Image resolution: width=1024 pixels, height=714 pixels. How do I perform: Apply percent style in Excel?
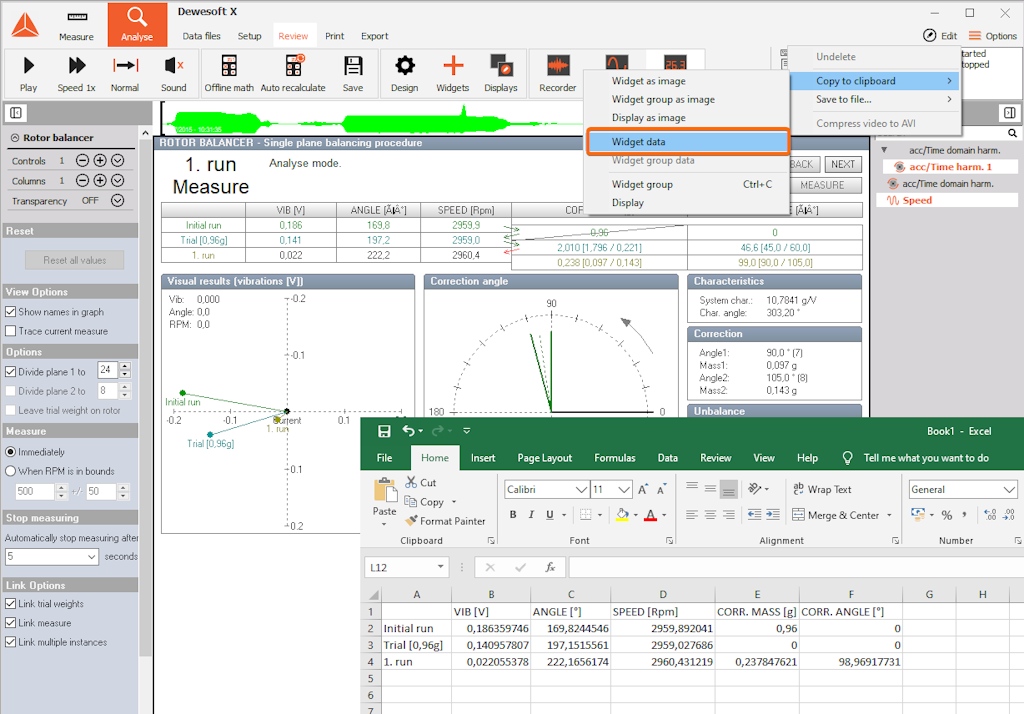(x=946, y=515)
